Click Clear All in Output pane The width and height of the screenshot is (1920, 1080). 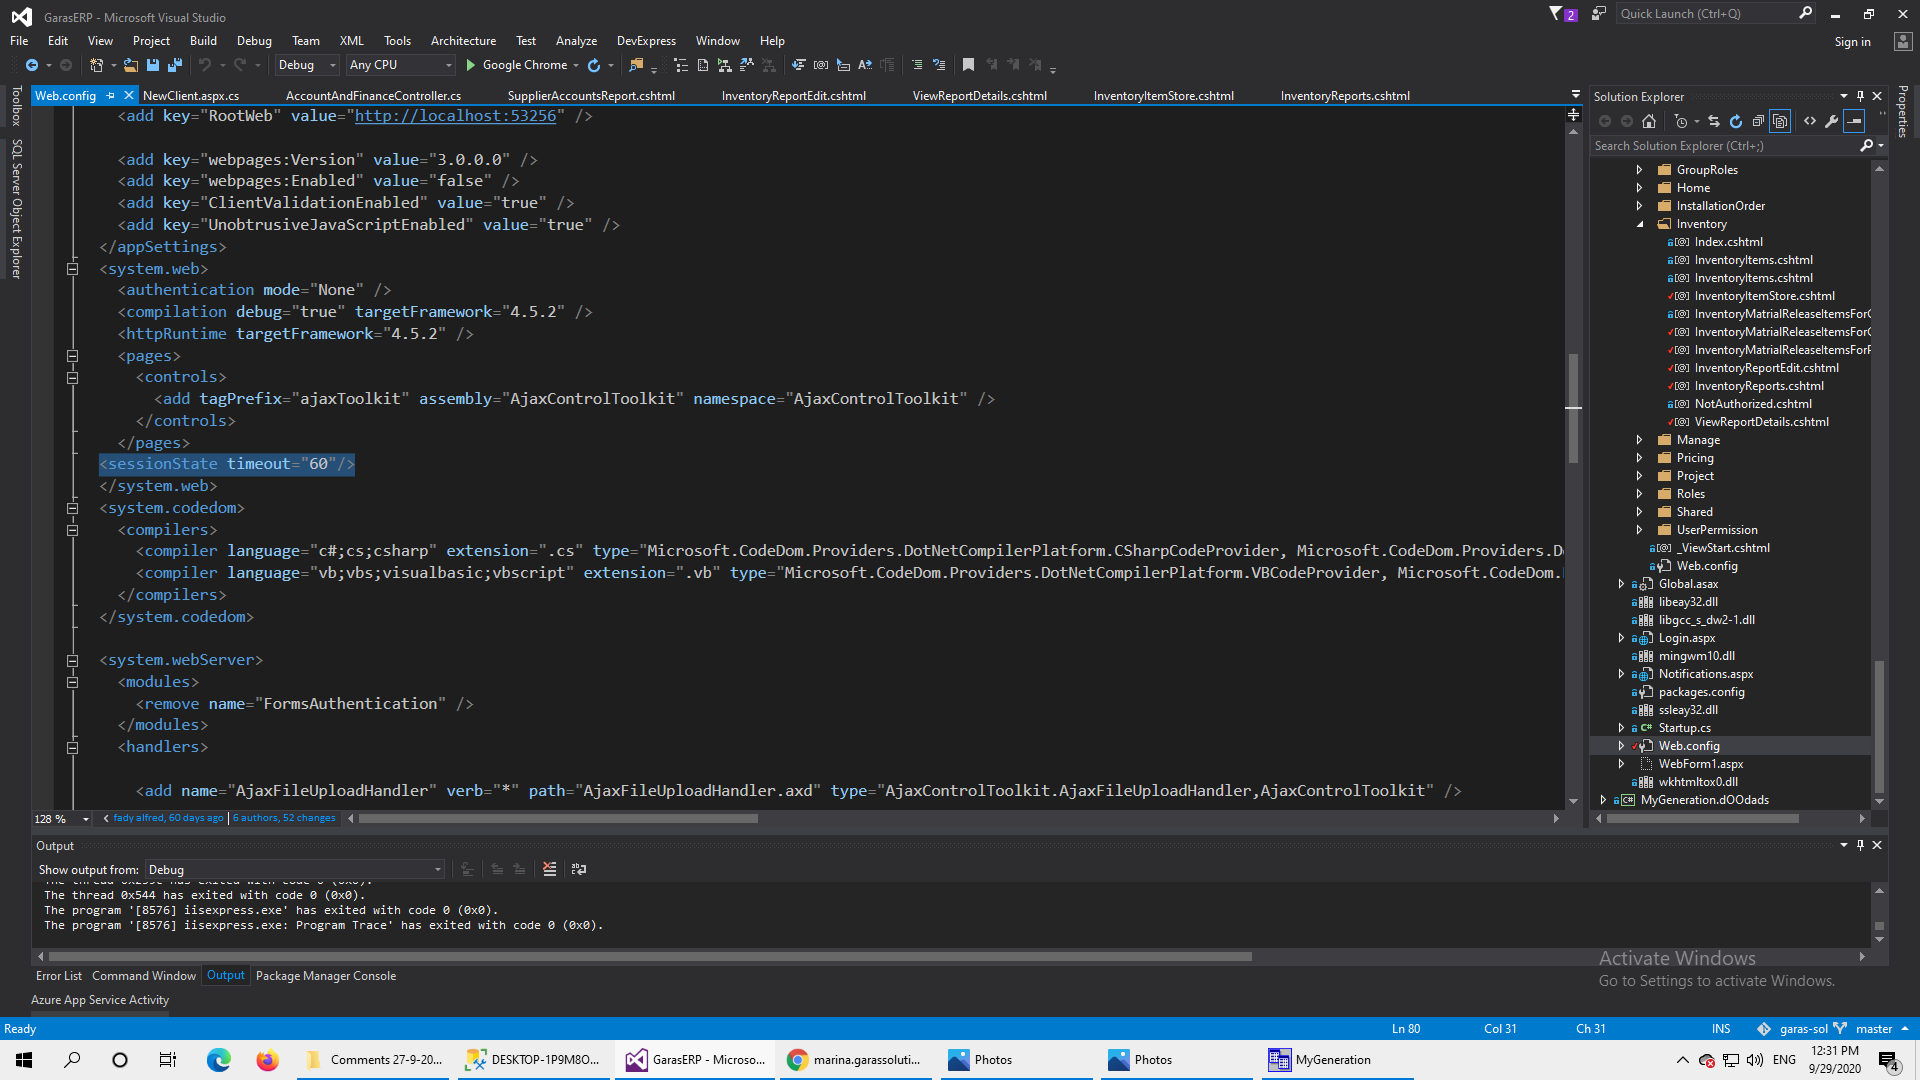point(549,869)
